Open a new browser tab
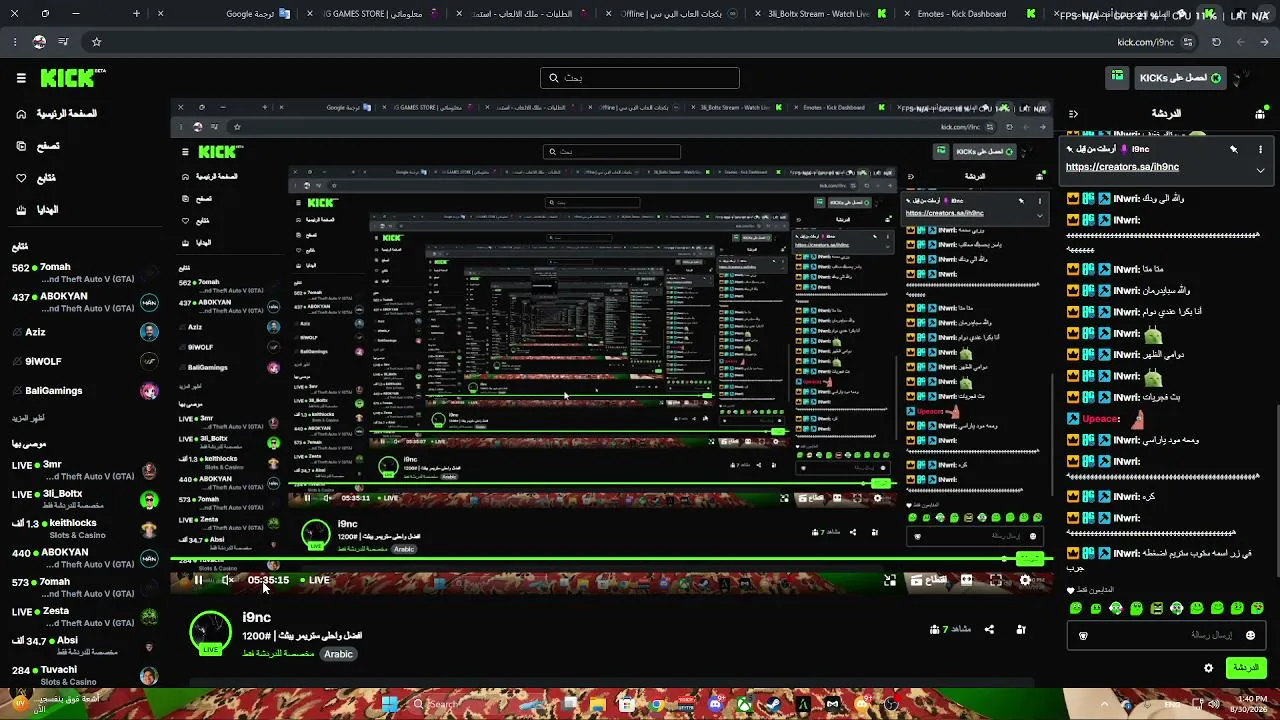 pyautogui.click(x=136, y=14)
